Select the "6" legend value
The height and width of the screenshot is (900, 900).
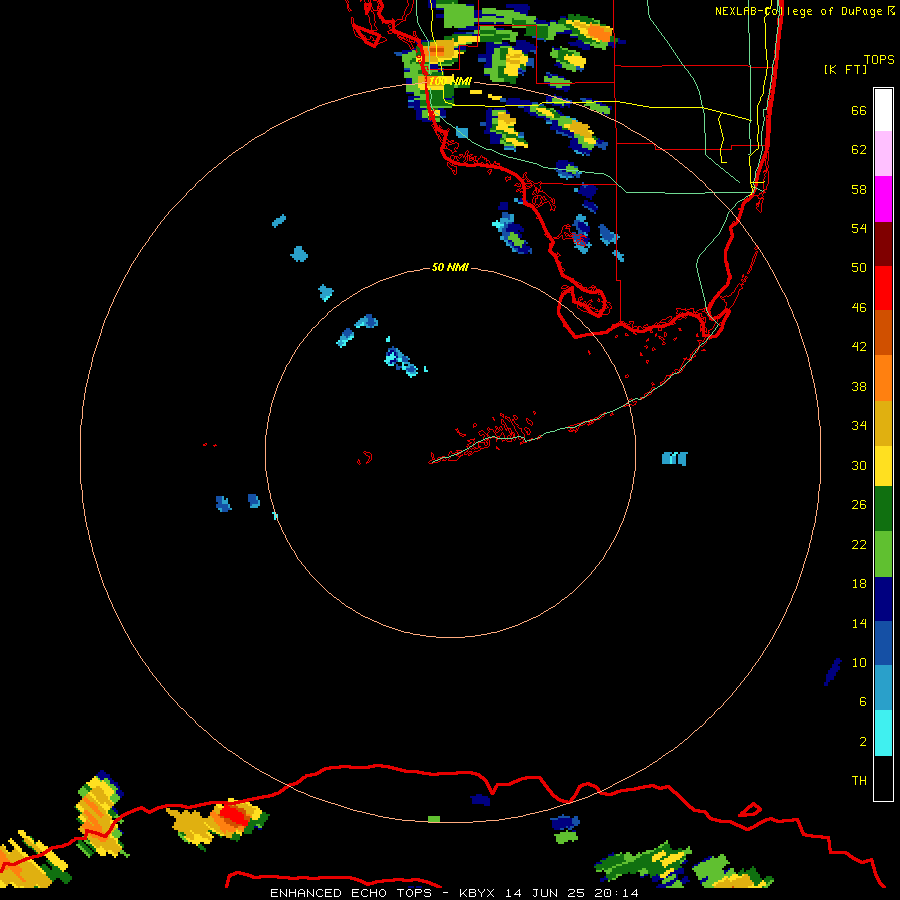(862, 701)
